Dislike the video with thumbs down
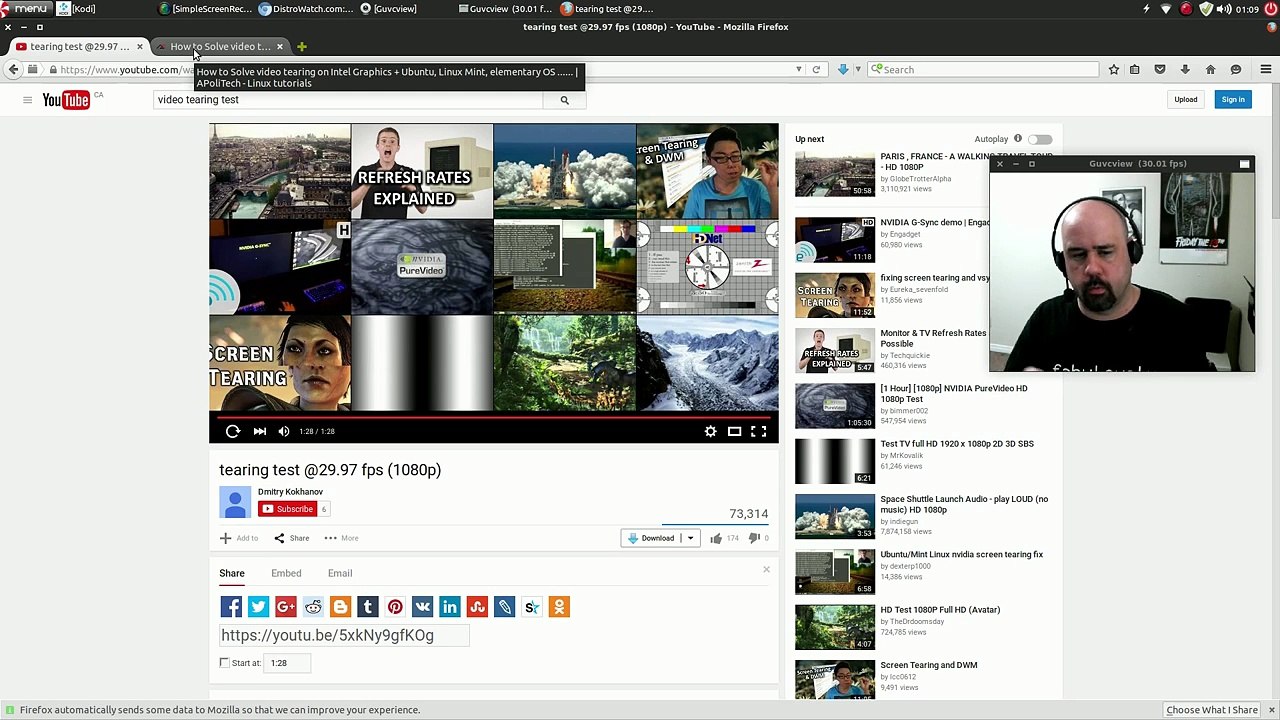 click(754, 538)
